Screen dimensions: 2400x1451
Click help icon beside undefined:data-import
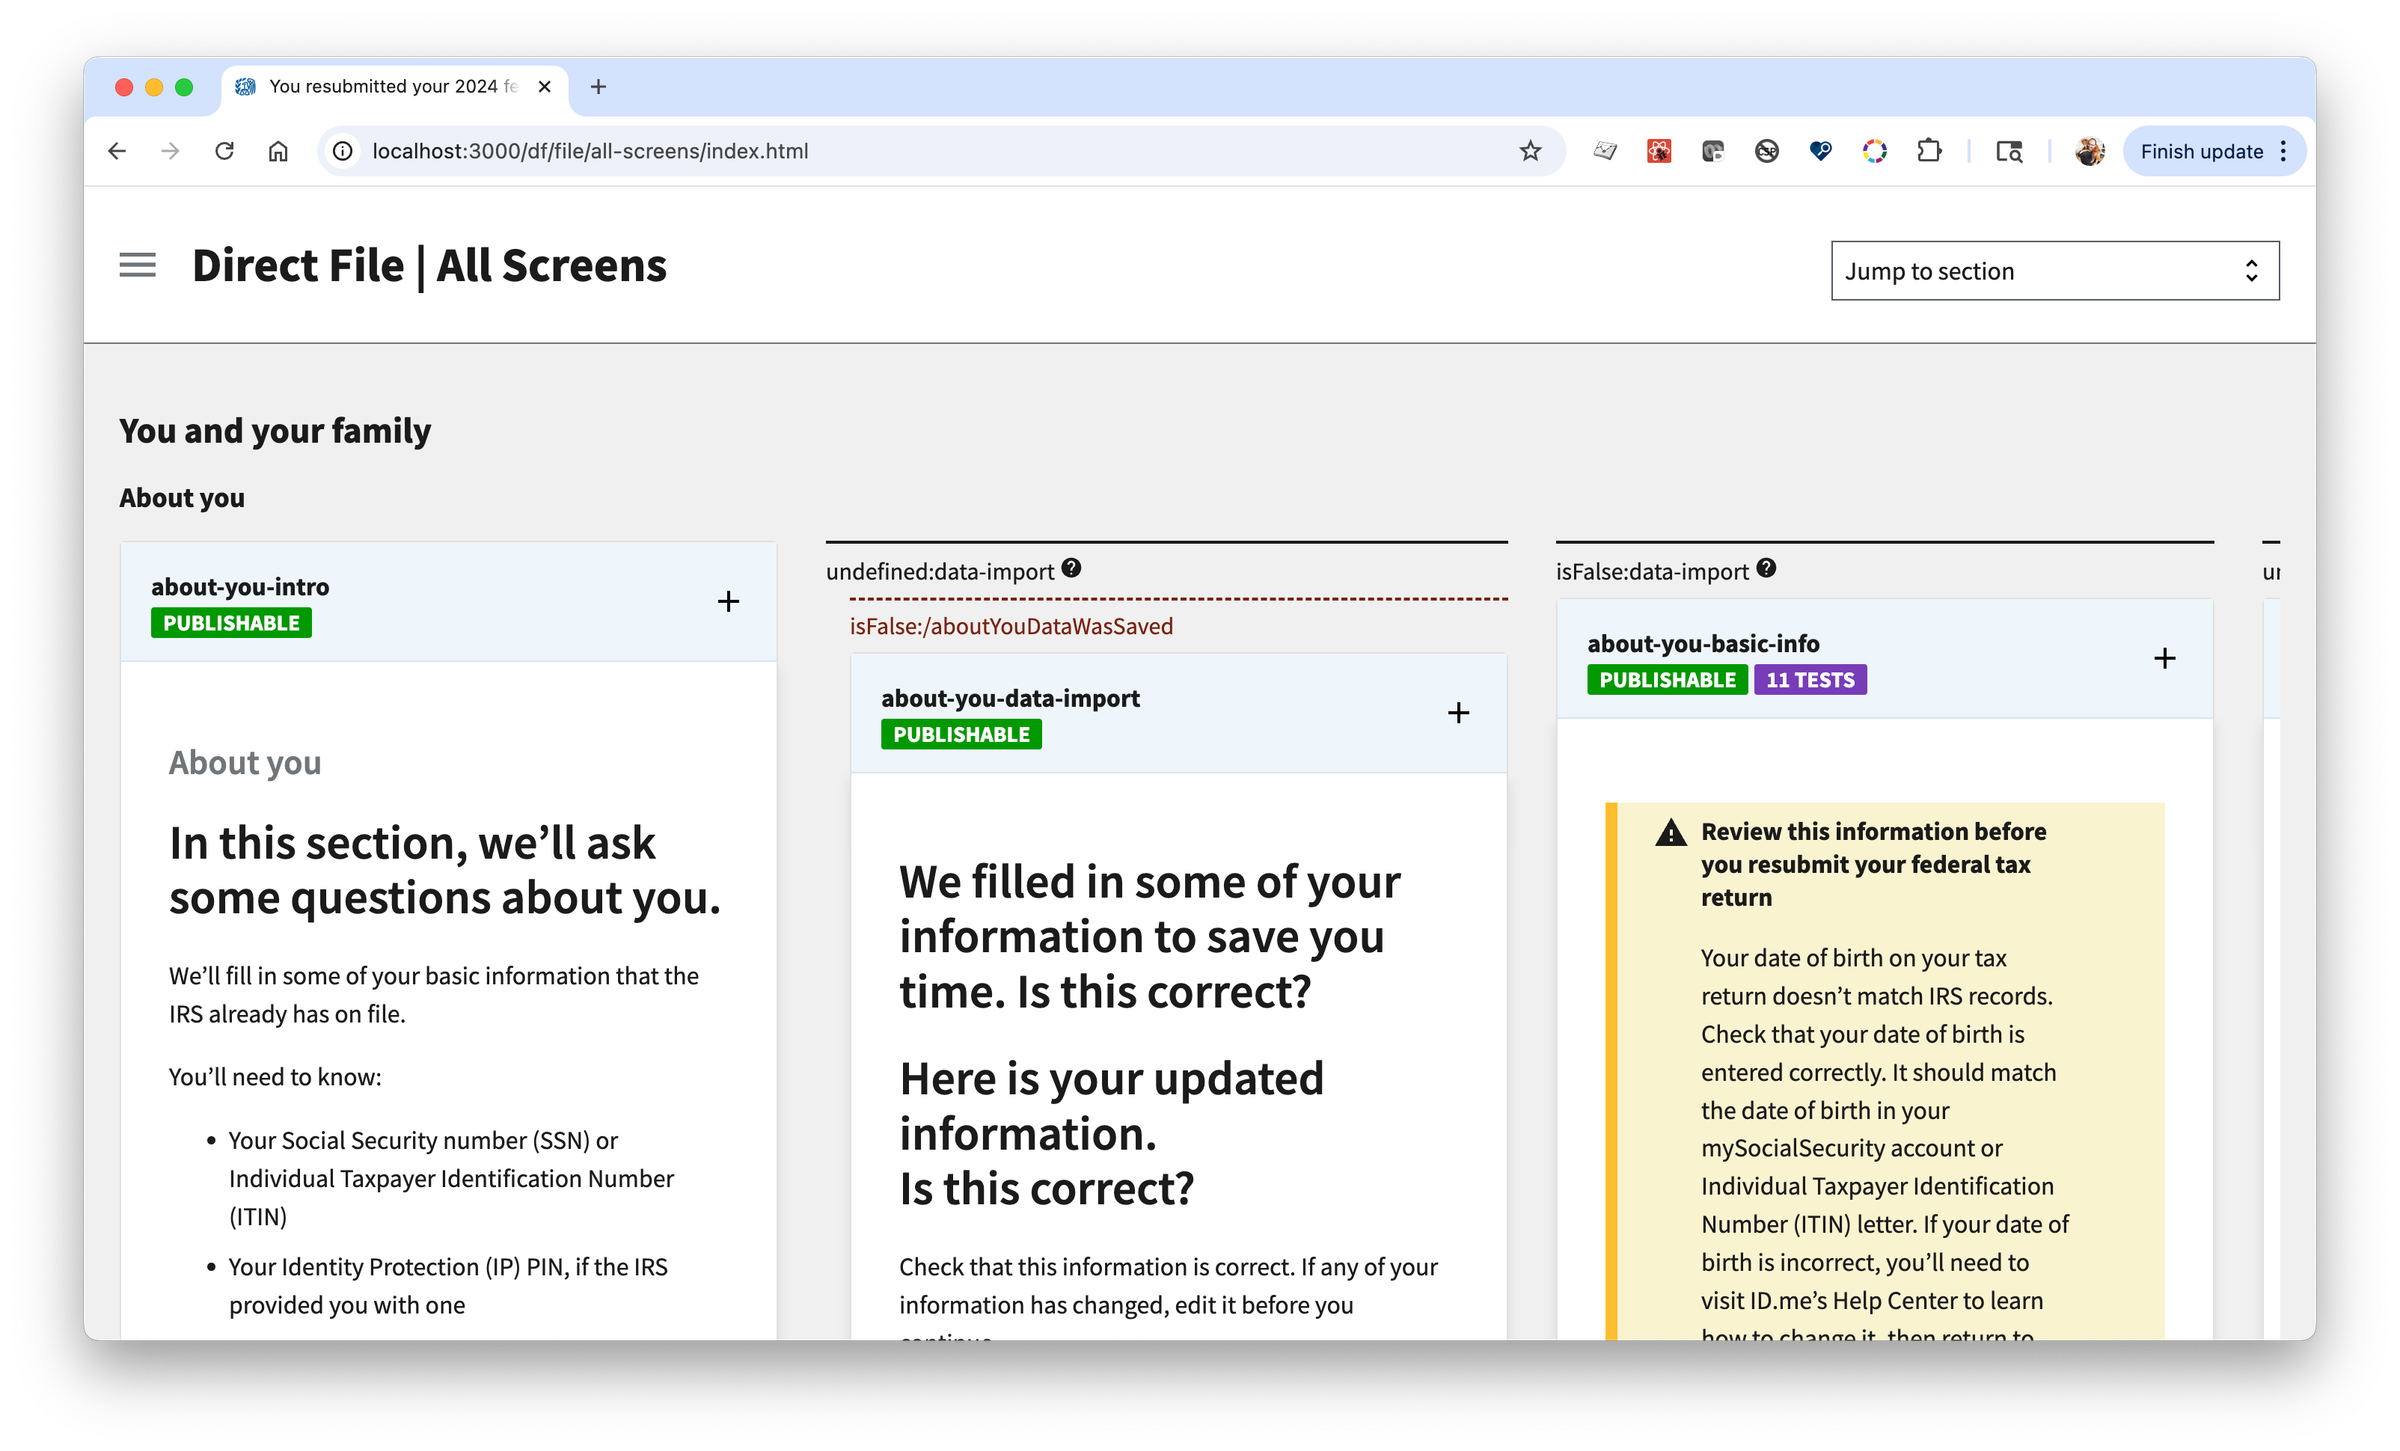coord(1071,569)
